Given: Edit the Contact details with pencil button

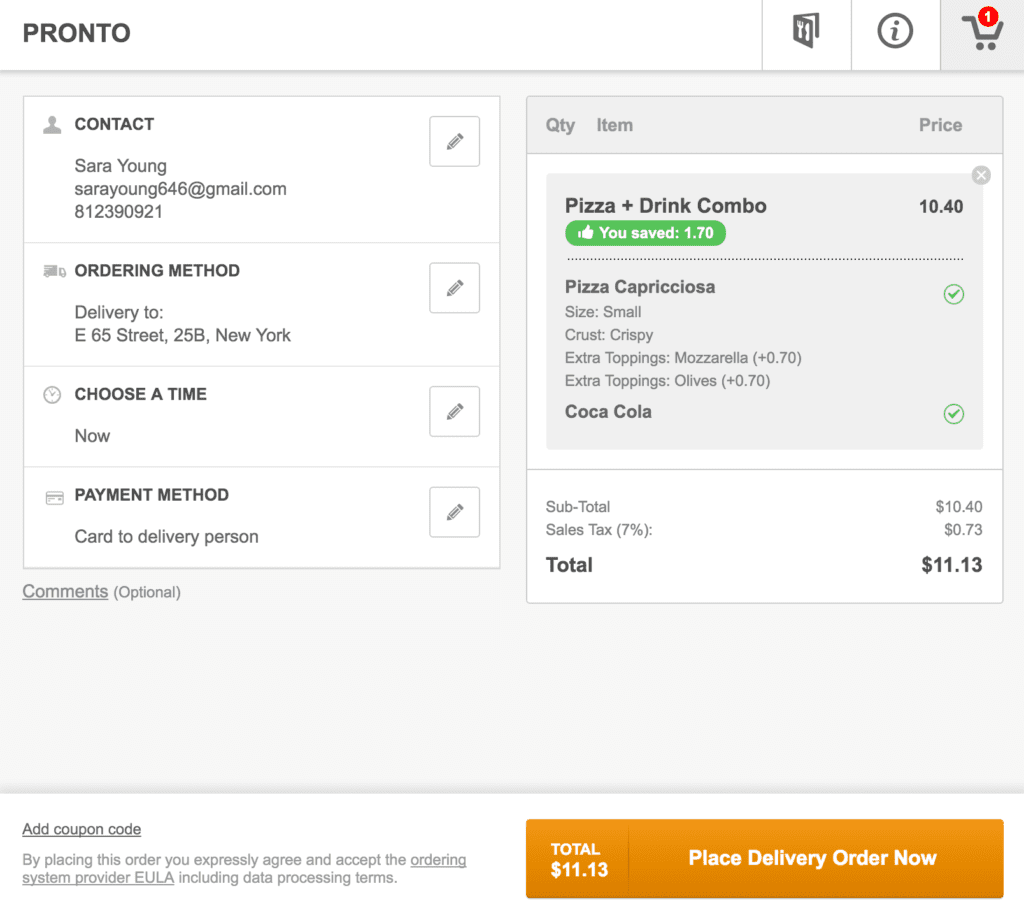Looking at the screenshot, I should pyautogui.click(x=455, y=141).
